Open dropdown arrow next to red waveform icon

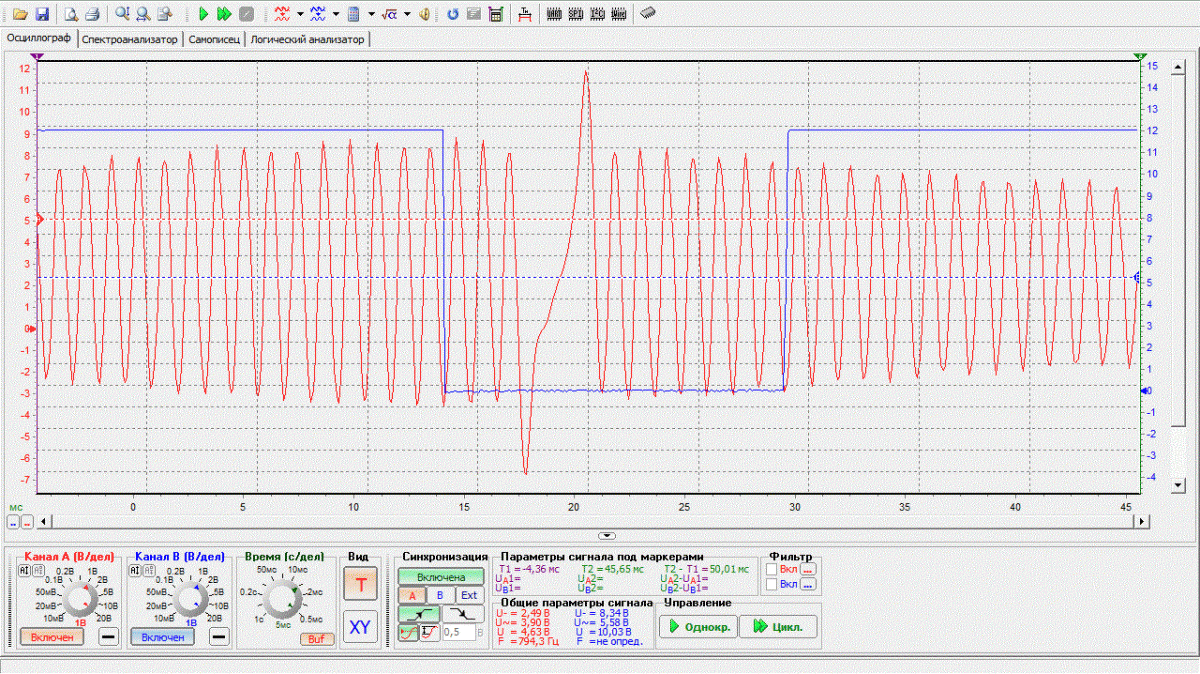point(300,14)
